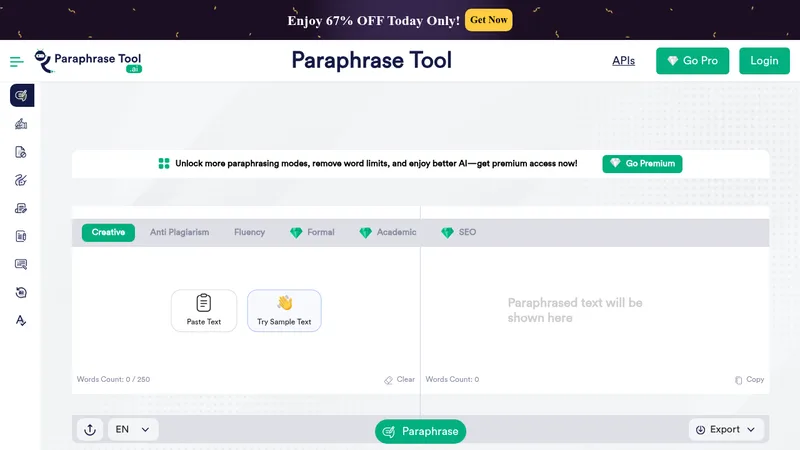This screenshot has height=450, width=800.
Task: Open the EN language dropdown
Action: tap(133, 430)
